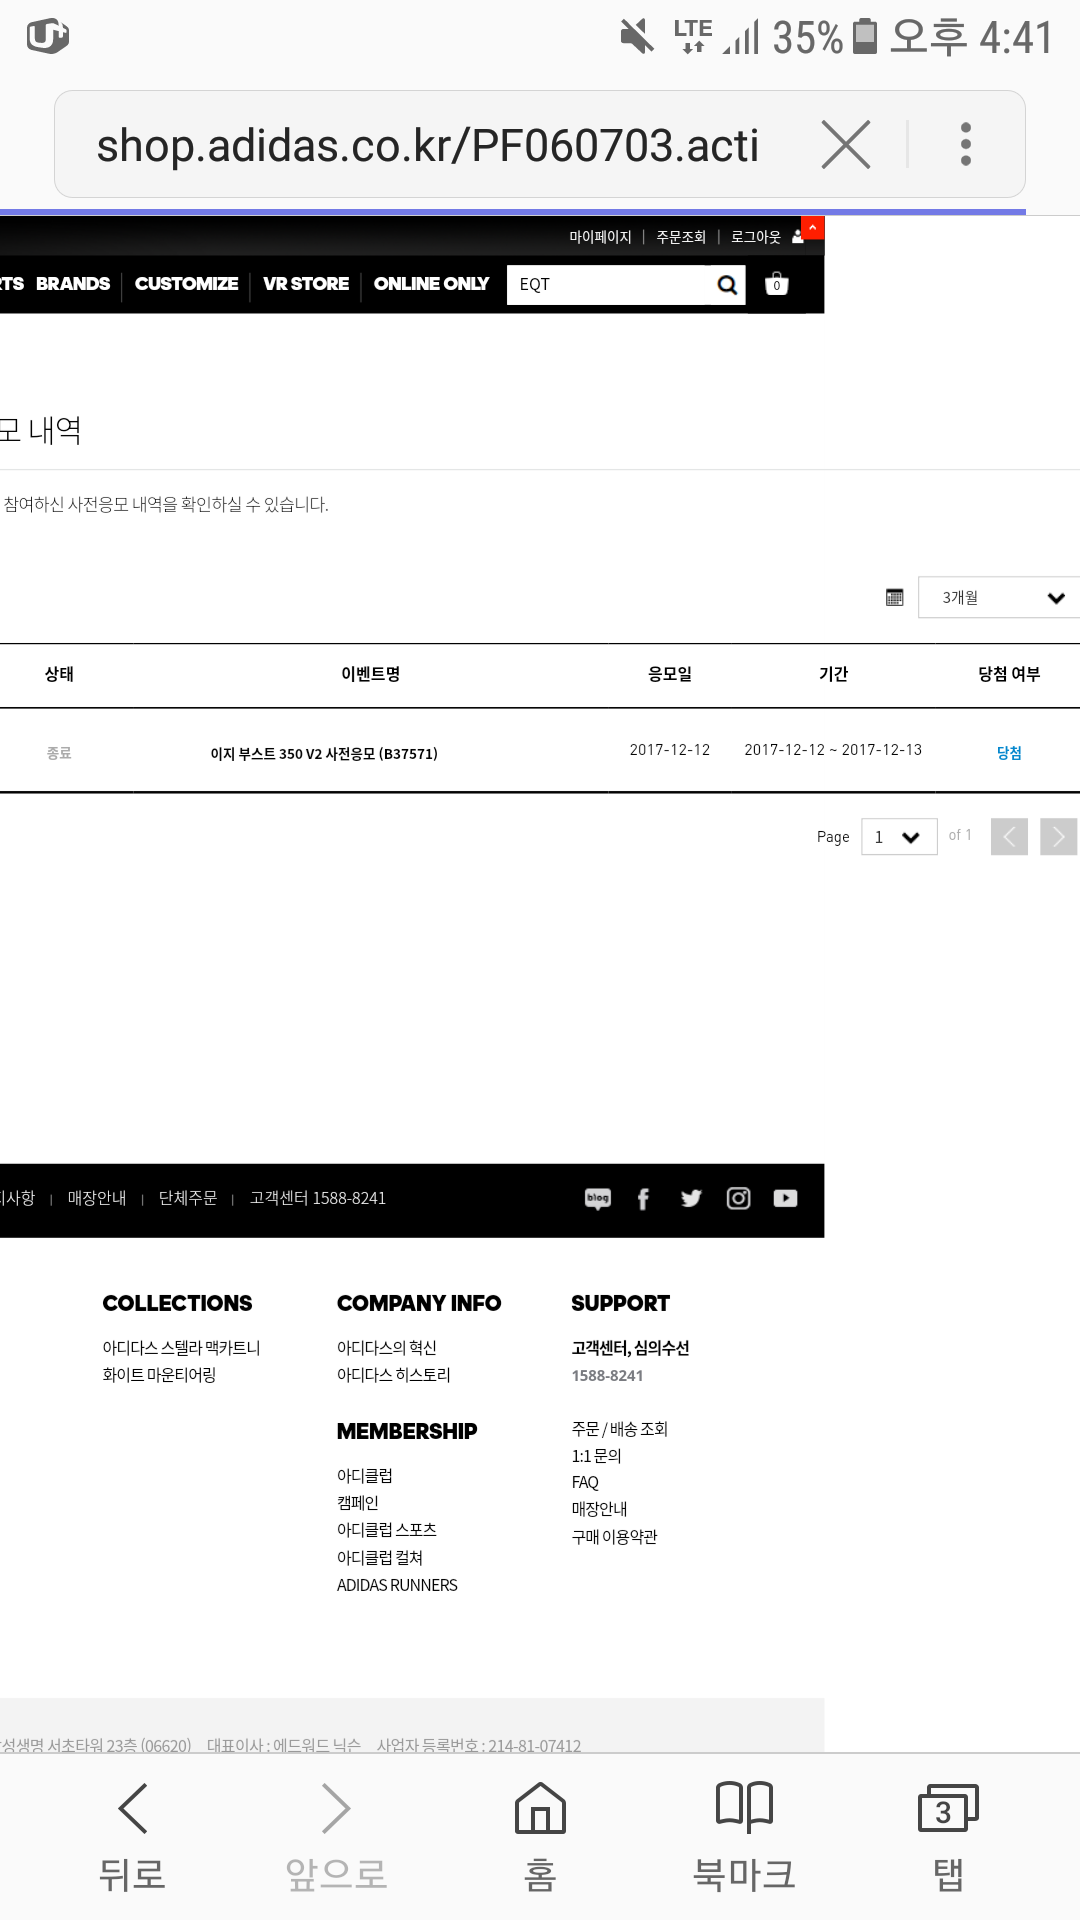
Task: Click the EQT search input field
Action: coord(610,285)
